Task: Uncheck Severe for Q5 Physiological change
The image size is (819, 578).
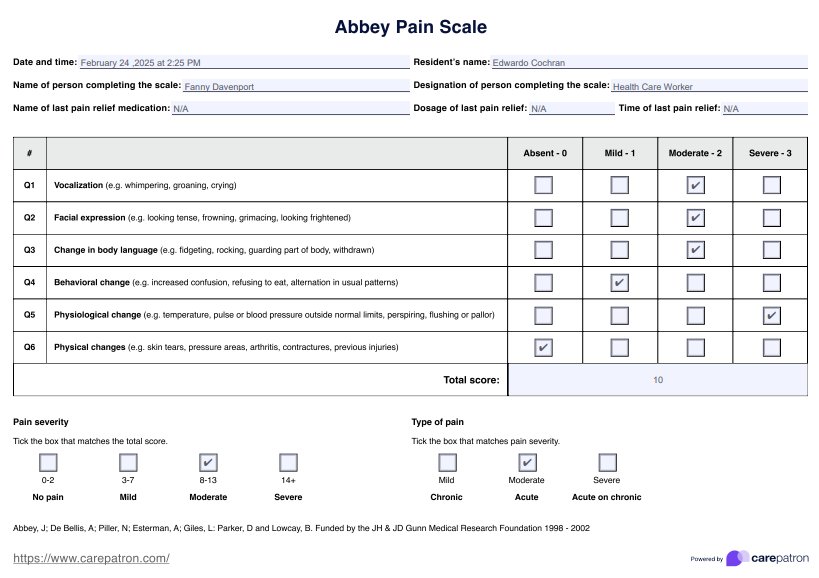Action: pos(771,315)
